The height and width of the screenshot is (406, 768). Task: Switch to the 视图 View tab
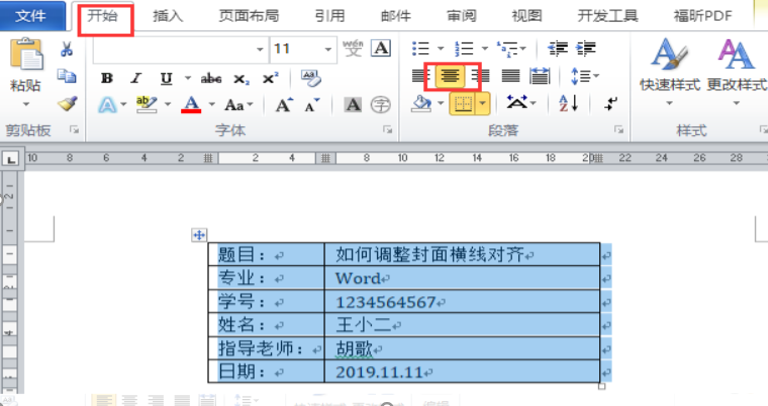tap(527, 16)
